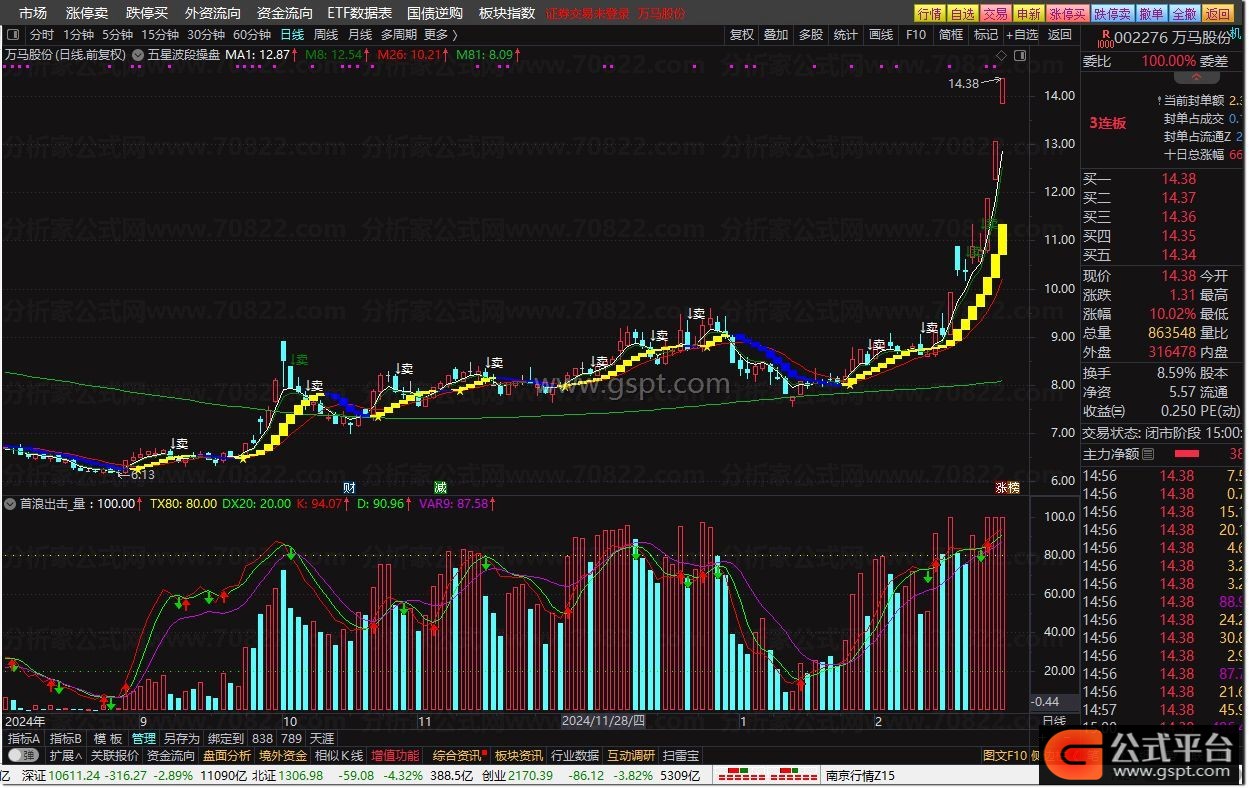Click the yellow 申新 button

click(x=1028, y=13)
